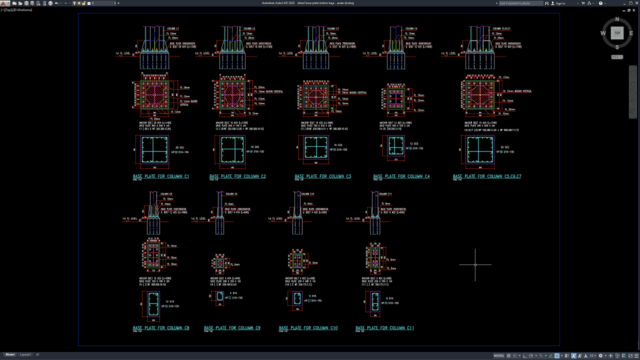Click the N compass direction on ViewCube
The image size is (640, 360).
coord(617,19)
